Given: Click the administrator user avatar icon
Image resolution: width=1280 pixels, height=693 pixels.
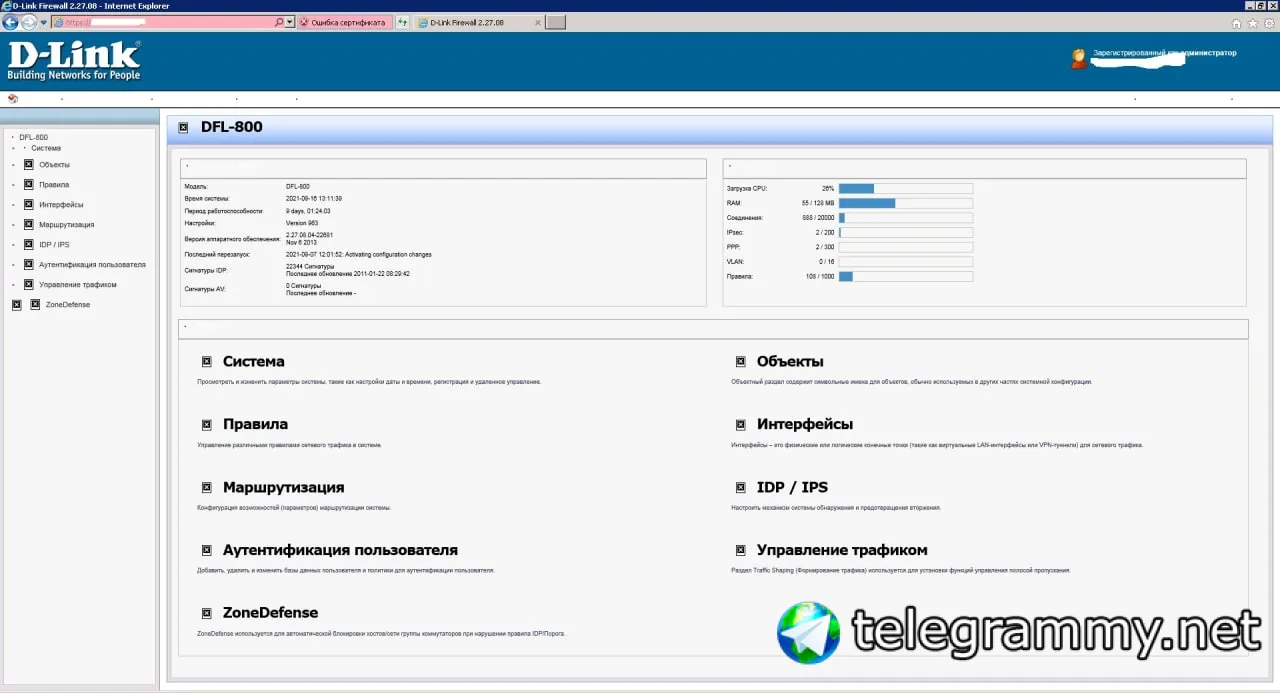Looking at the screenshot, I should click(x=1079, y=59).
